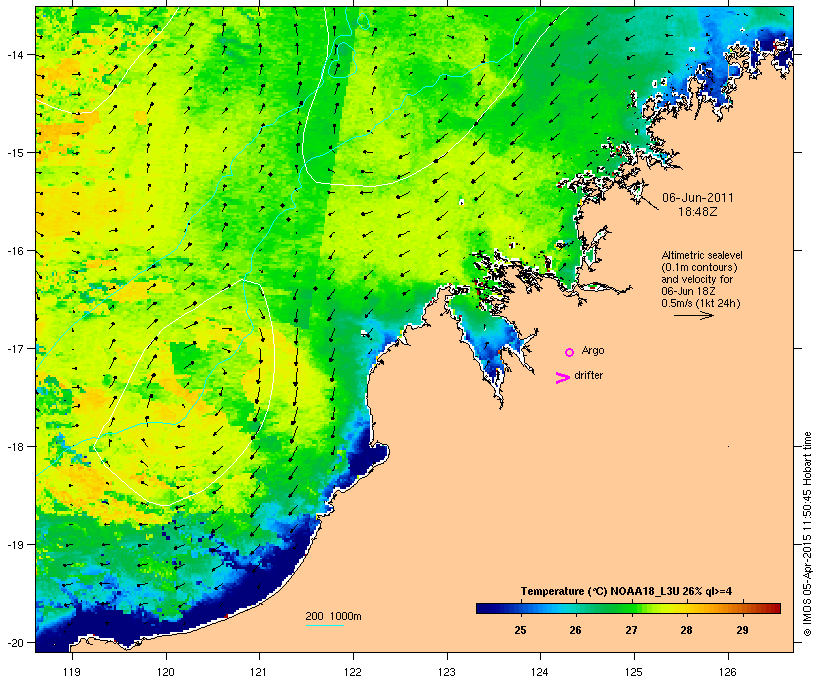Click the -18 latitude axis label

[14, 447]
